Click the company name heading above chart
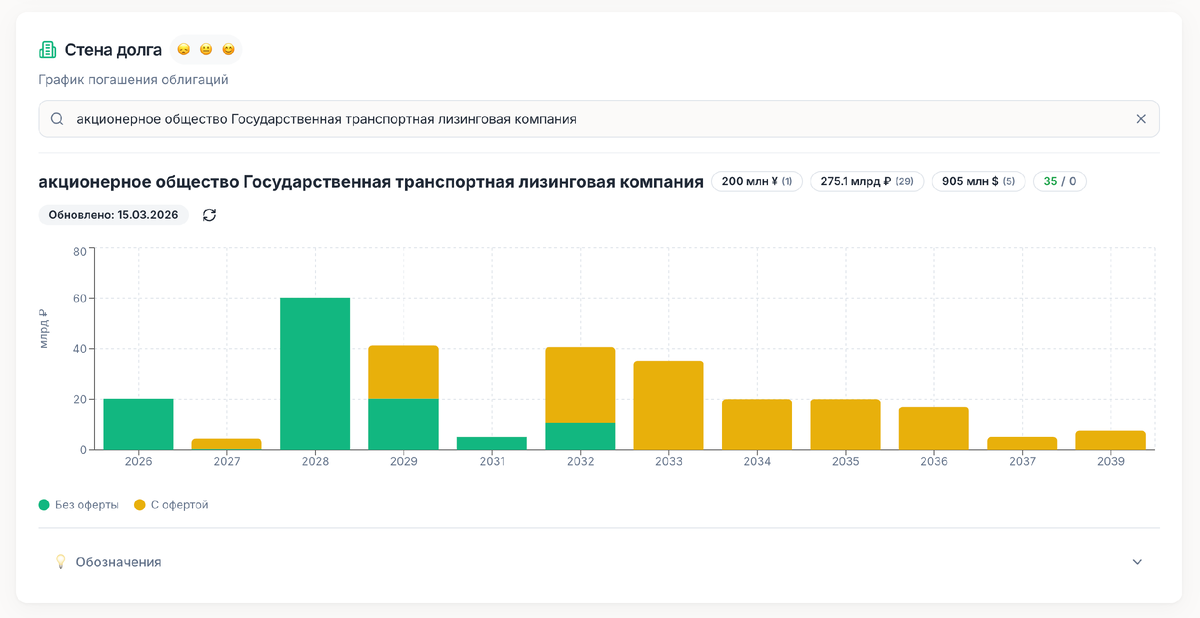The height and width of the screenshot is (618, 1200). [371, 182]
